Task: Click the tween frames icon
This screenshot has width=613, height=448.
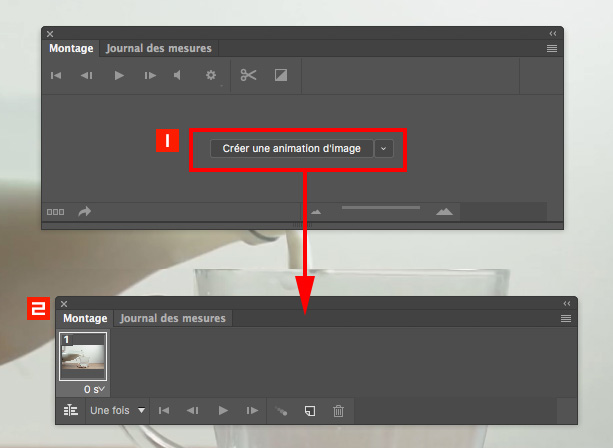Action: pos(281,411)
